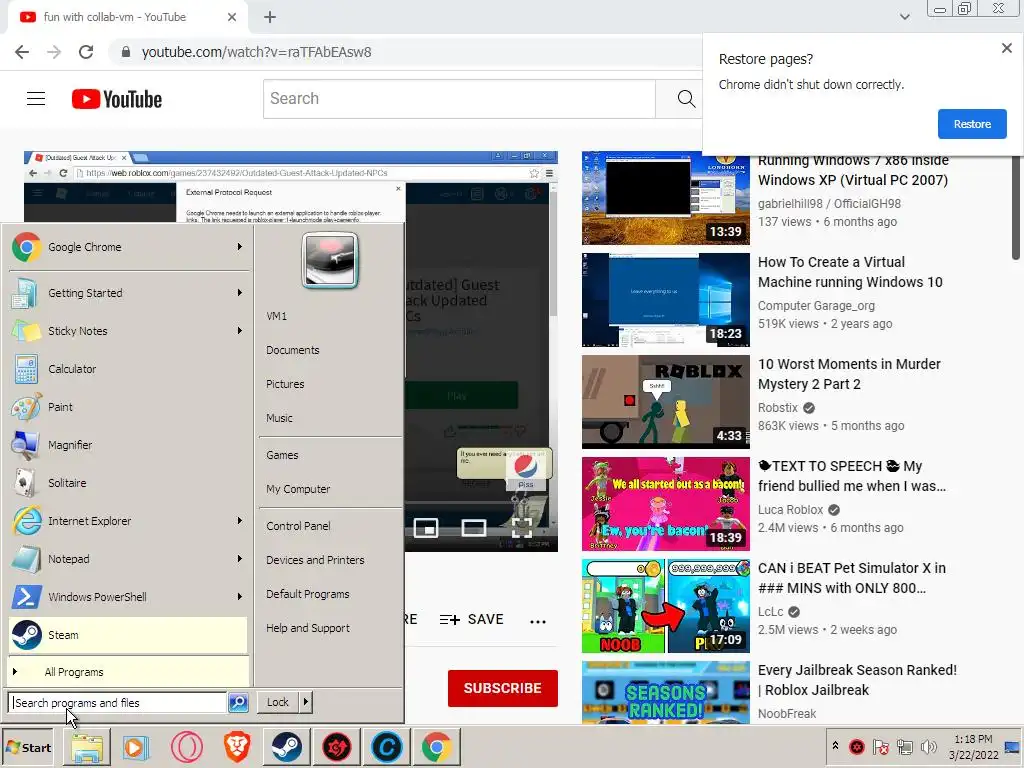Open Help and Support
Screen dimensions: 1024x768
(x=308, y=628)
